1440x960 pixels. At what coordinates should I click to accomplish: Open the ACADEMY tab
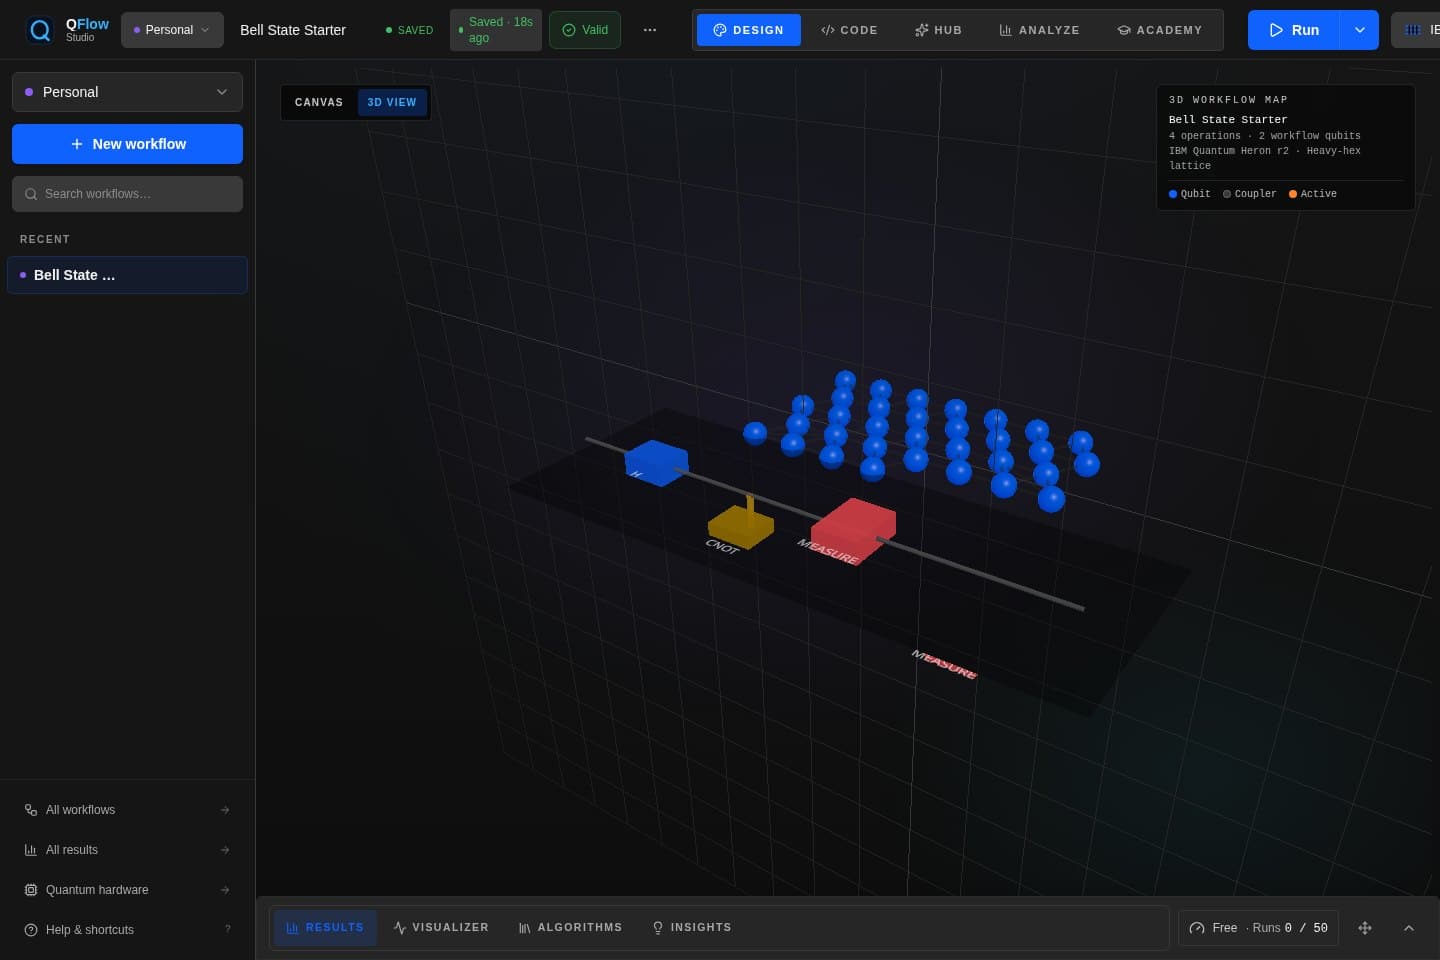point(1159,30)
